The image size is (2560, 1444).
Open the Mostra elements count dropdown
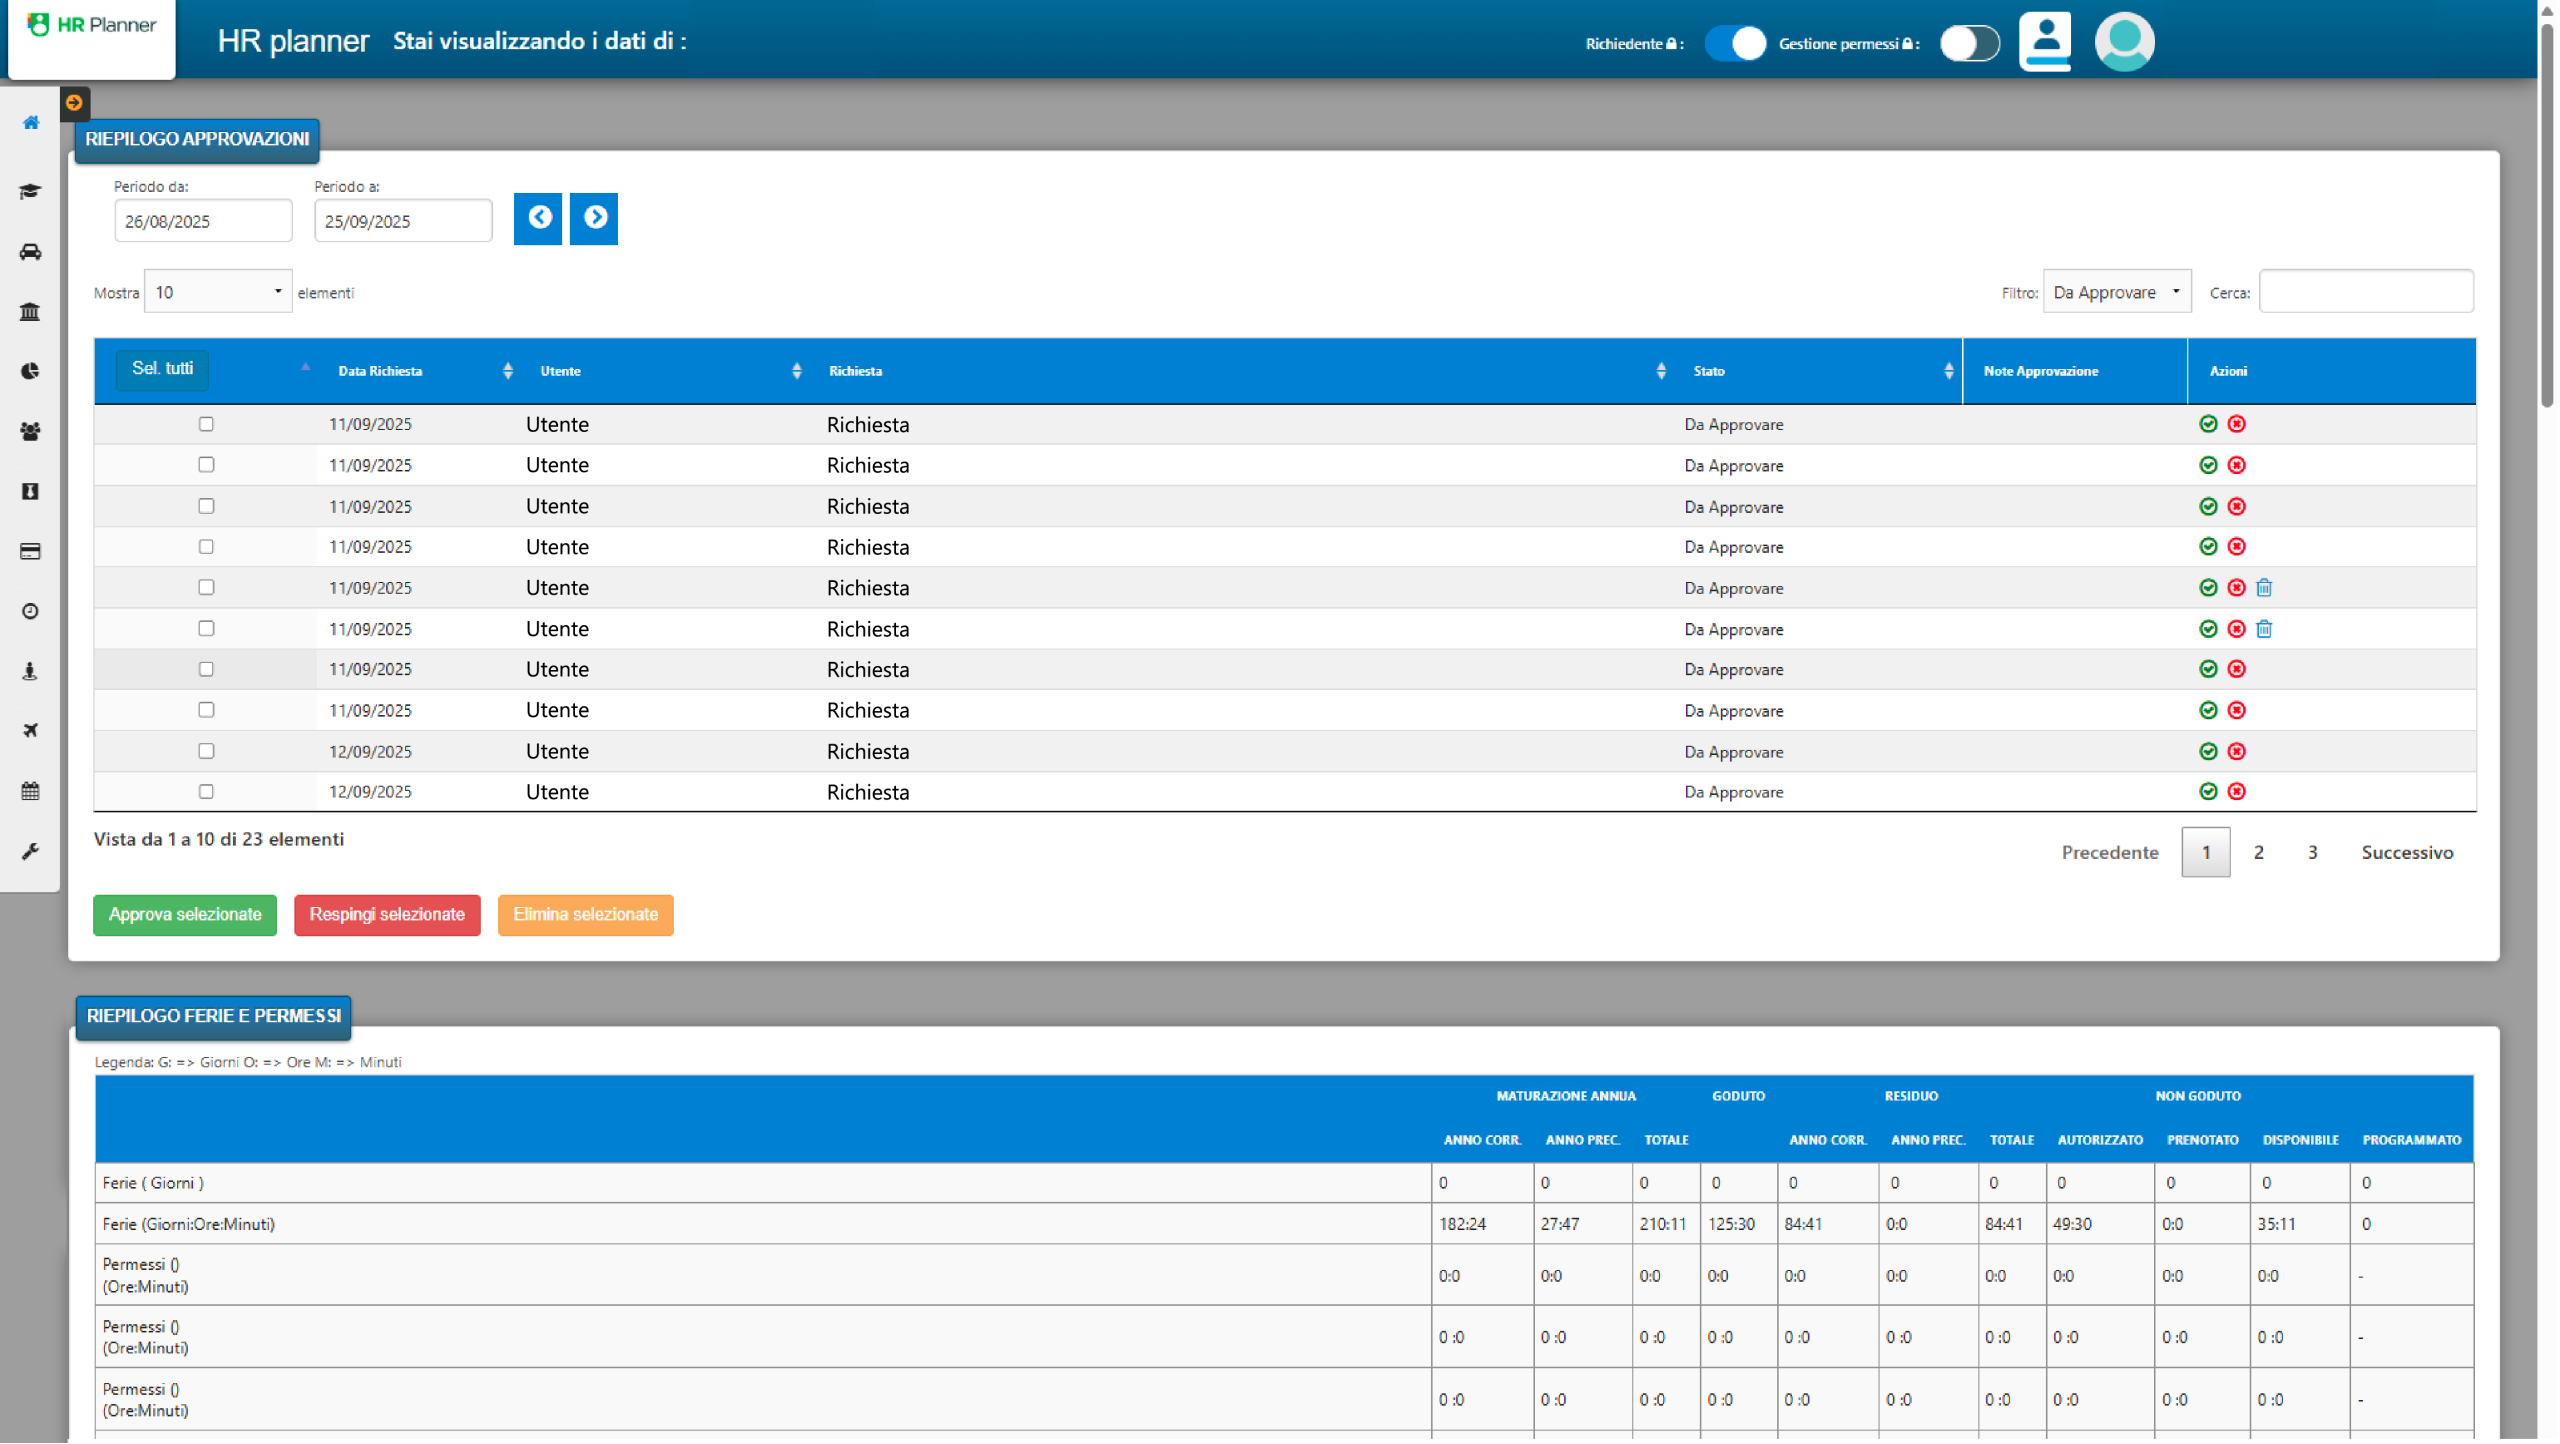(x=218, y=292)
